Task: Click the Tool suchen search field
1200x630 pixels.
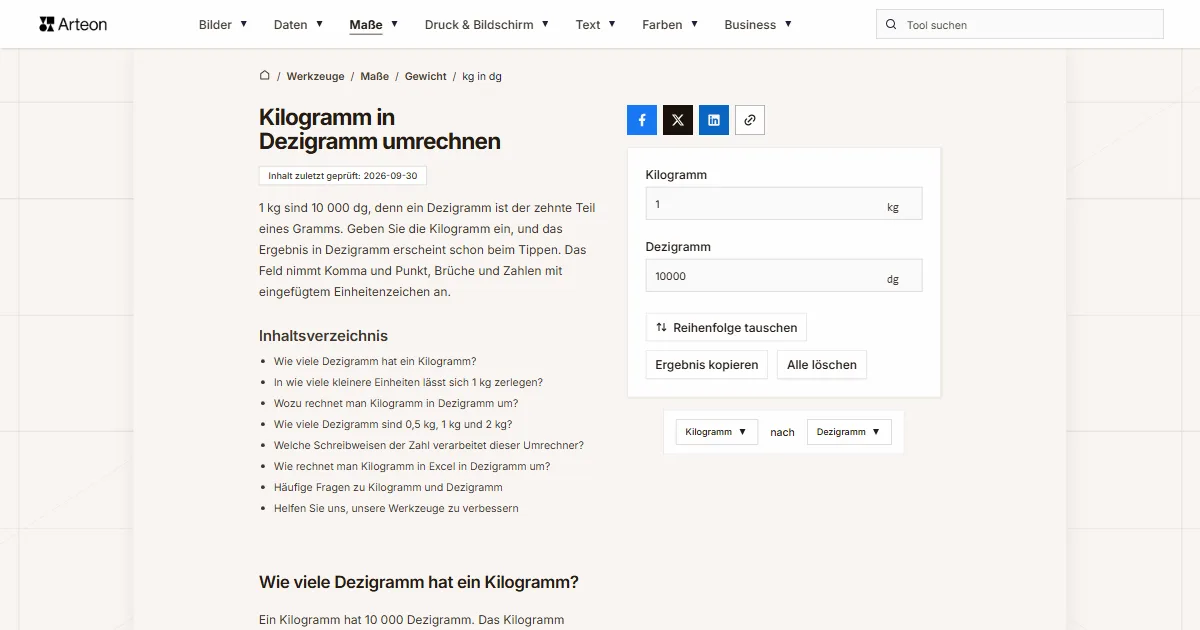Action: (x=1020, y=25)
